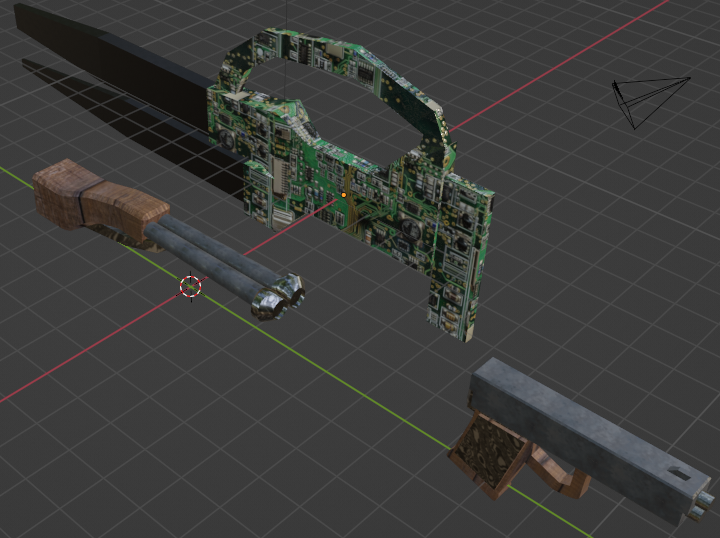The width and height of the screenshot is (720, 538).
Task: Select the long black blade
Action: pos(110,69)
